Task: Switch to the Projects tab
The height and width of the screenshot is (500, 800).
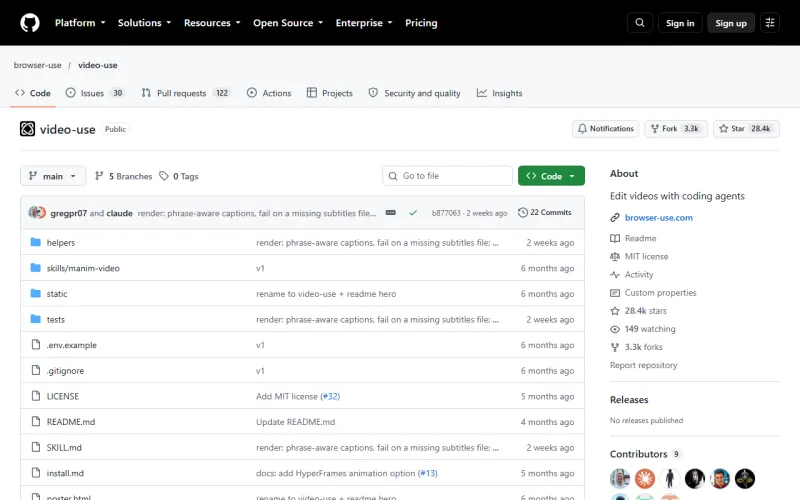Action: [x=330, y=93]
